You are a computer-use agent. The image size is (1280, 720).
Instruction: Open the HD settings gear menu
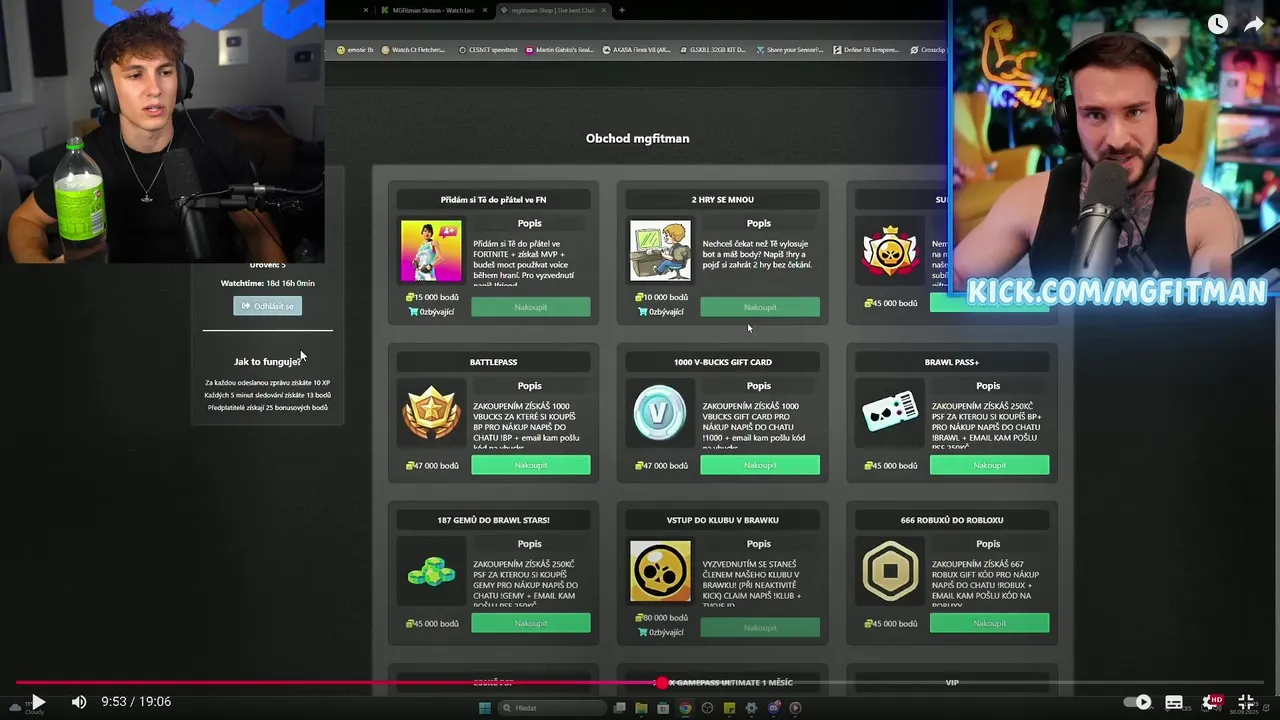(x=1211, y=702)
